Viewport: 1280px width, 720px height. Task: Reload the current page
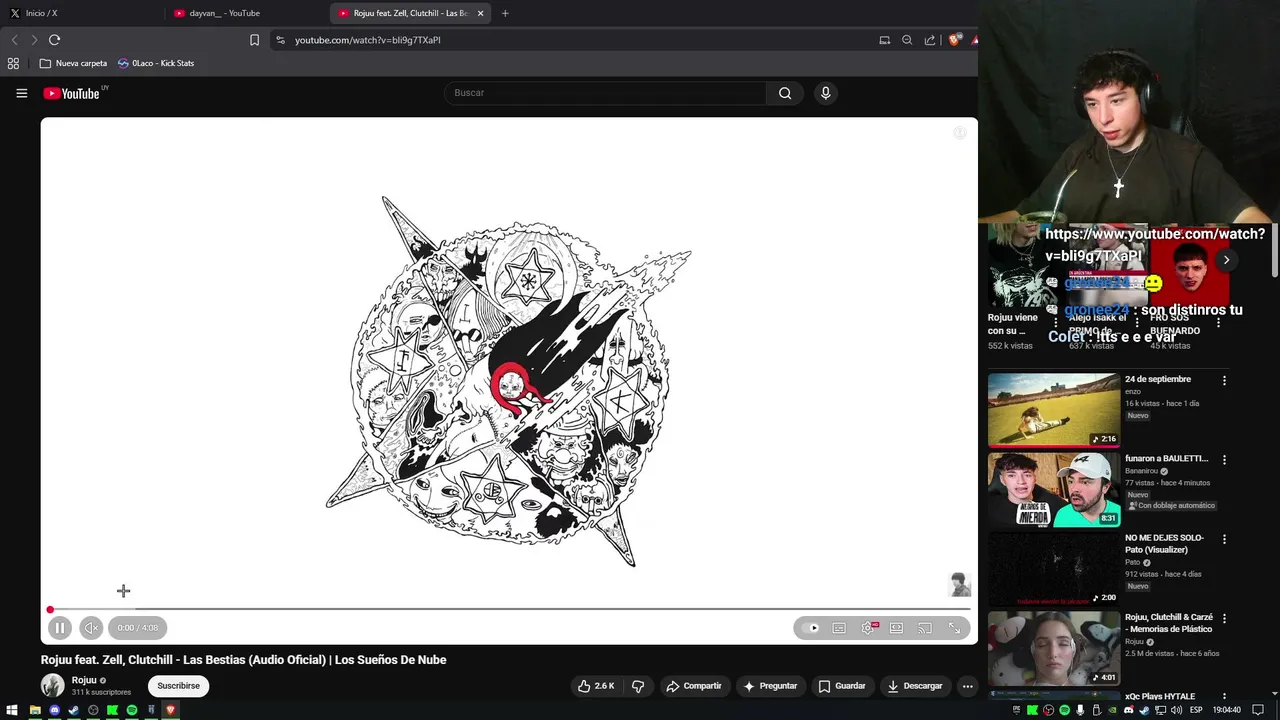(54, 40)
